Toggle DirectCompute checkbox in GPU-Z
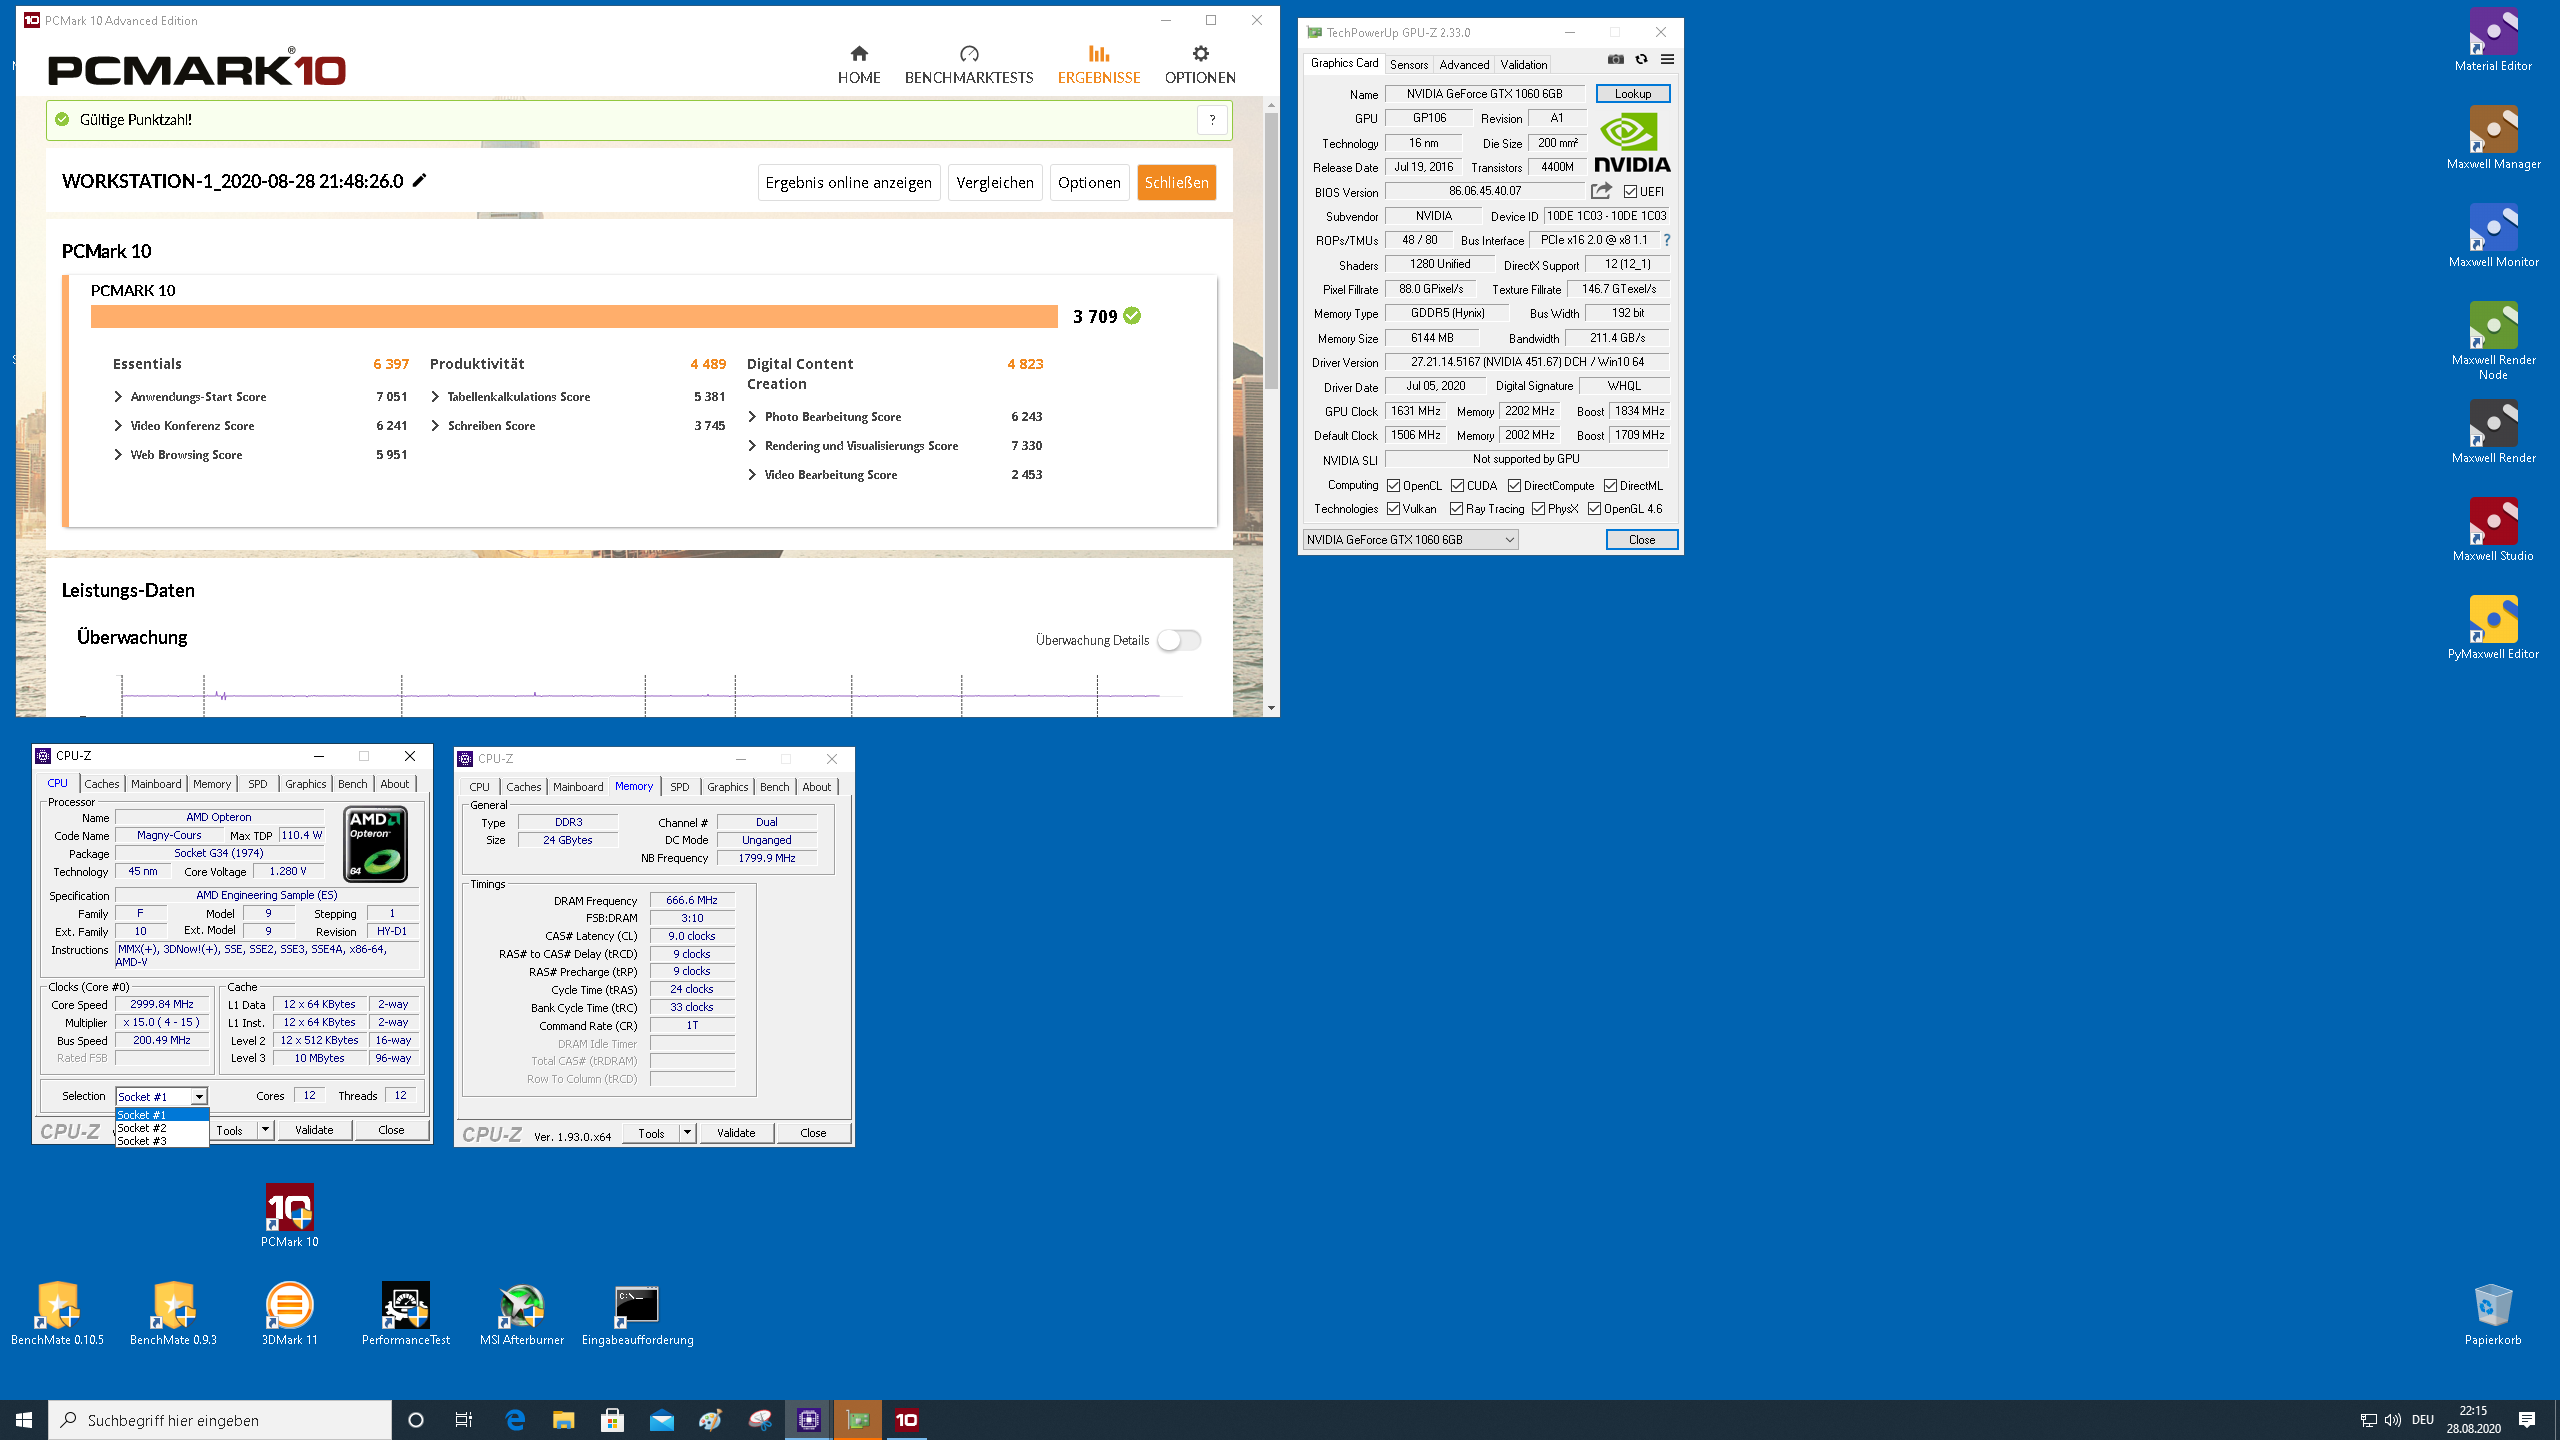 [1515, 486]
